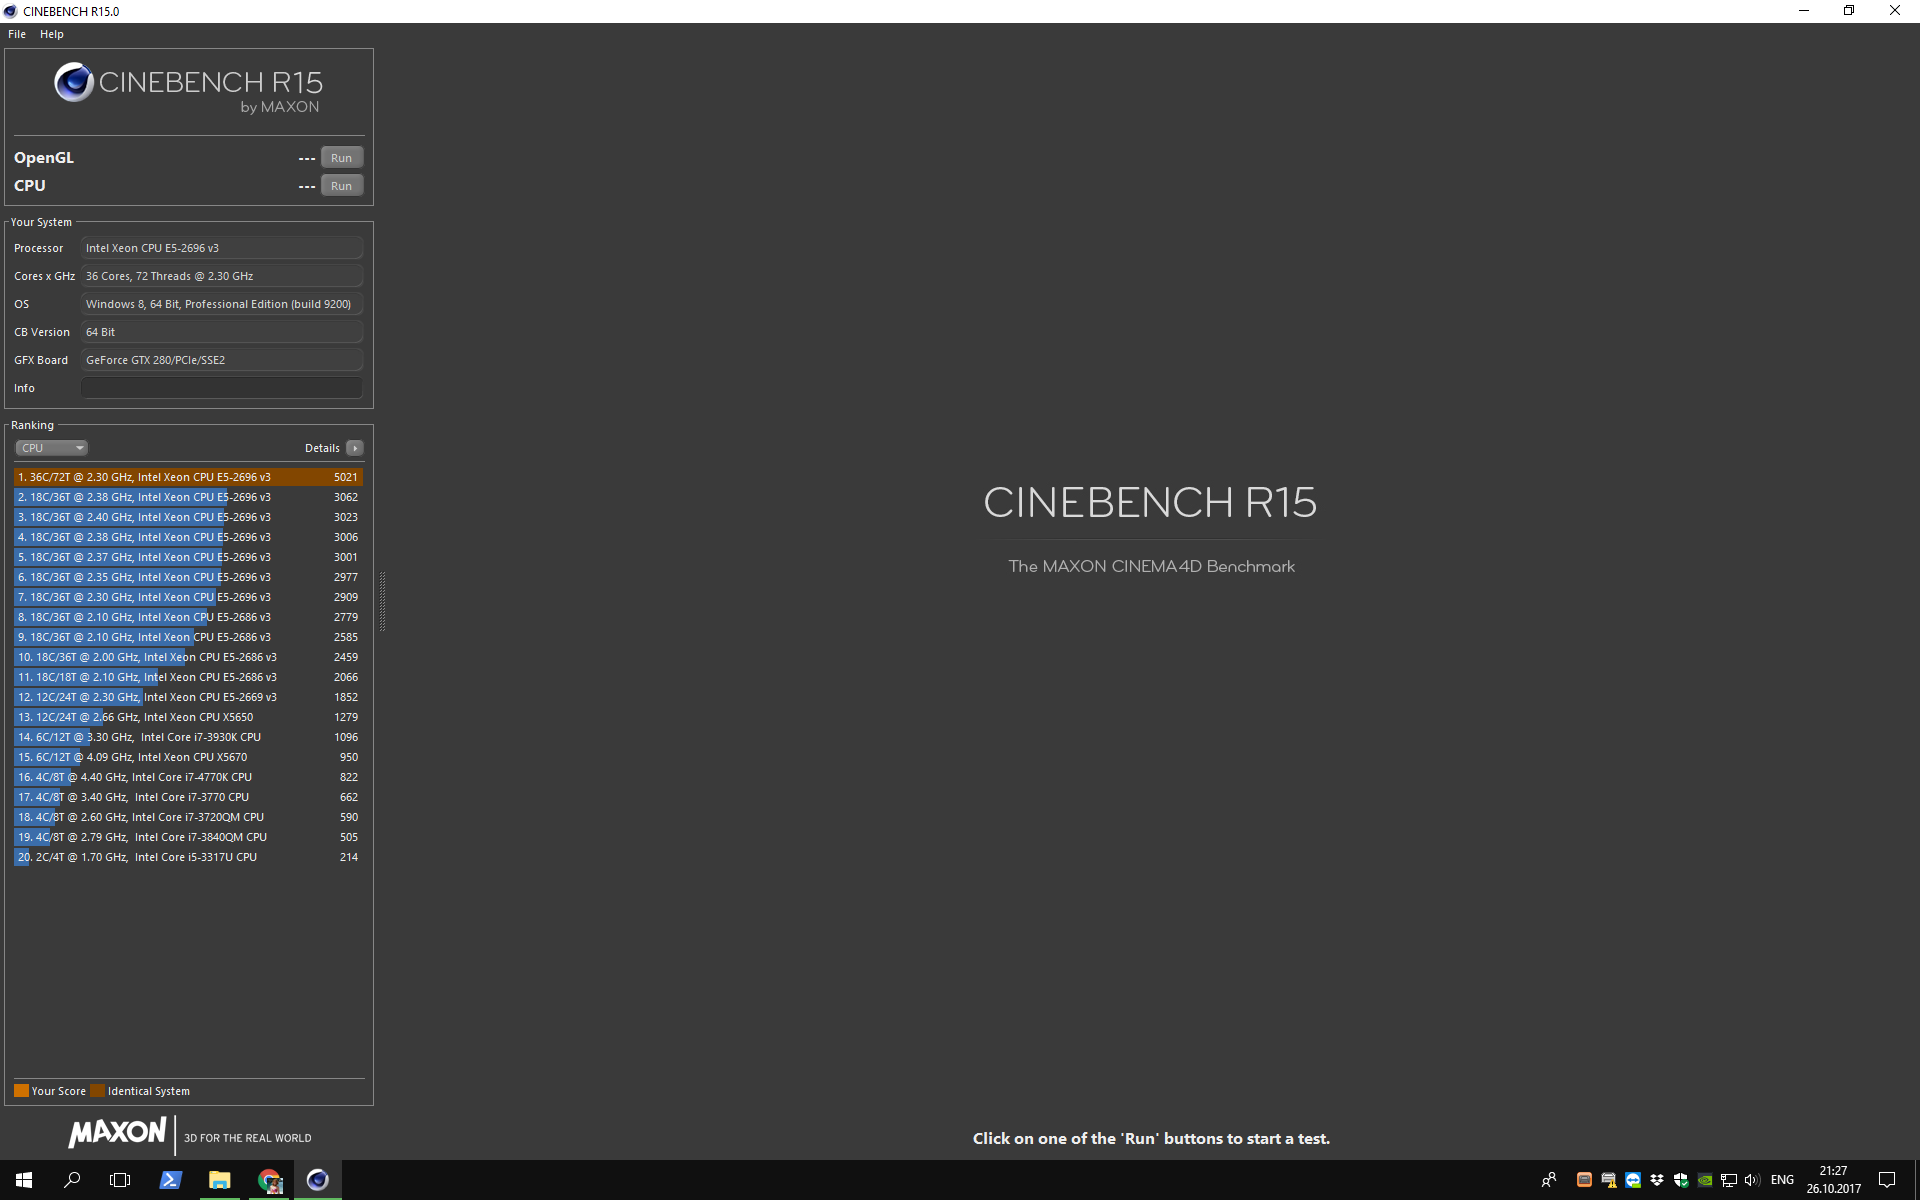Select the Core i5-3317U ranking row
The image size is (1920, 1200).
pyautogui.click(x=188, y=857)
